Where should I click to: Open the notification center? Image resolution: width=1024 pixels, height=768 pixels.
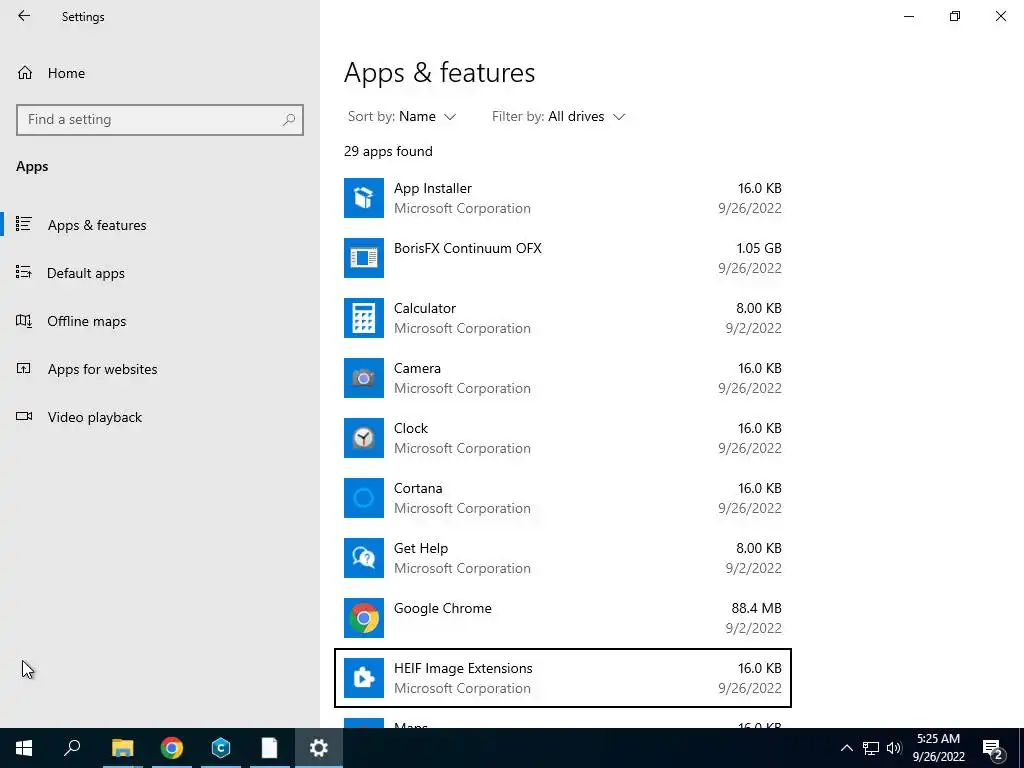point(992,749)
